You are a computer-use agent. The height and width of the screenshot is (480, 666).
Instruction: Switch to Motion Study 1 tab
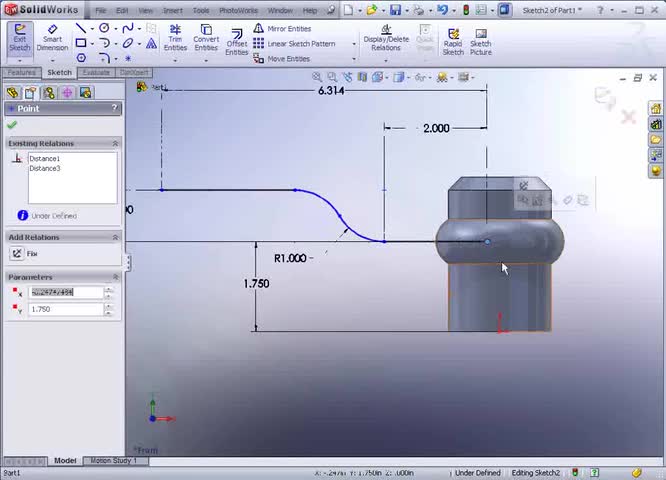(113, 460)
